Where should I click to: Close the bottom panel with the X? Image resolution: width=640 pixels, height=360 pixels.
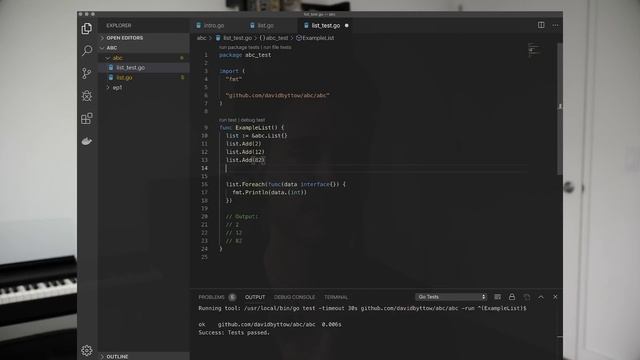click(x=555, y=297)
